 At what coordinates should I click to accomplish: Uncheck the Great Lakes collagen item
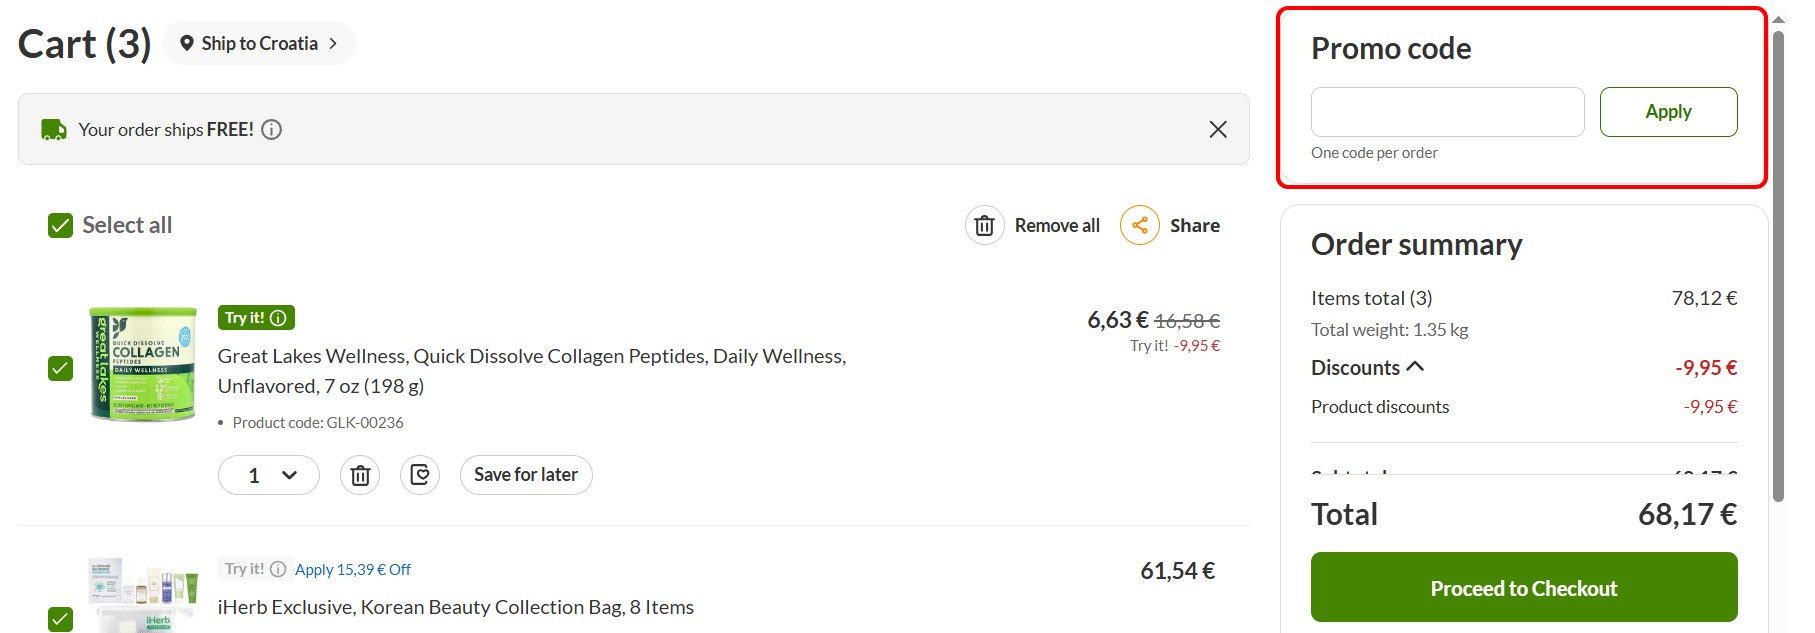tap(60, 368)
